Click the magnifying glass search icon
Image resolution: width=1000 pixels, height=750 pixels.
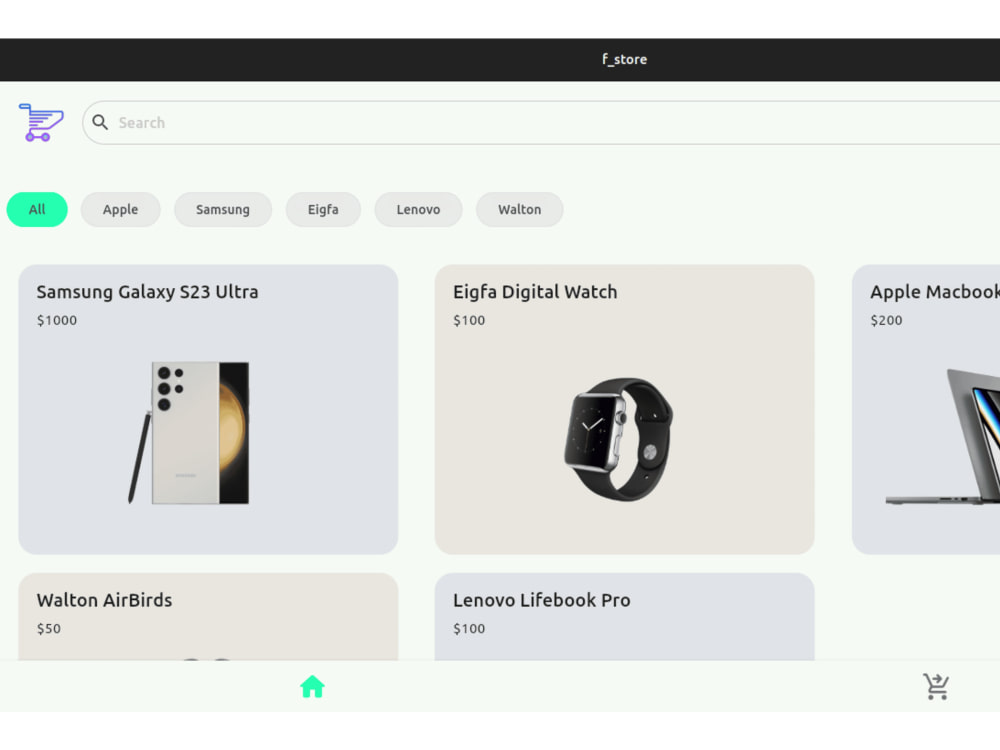tap(100, 122)
